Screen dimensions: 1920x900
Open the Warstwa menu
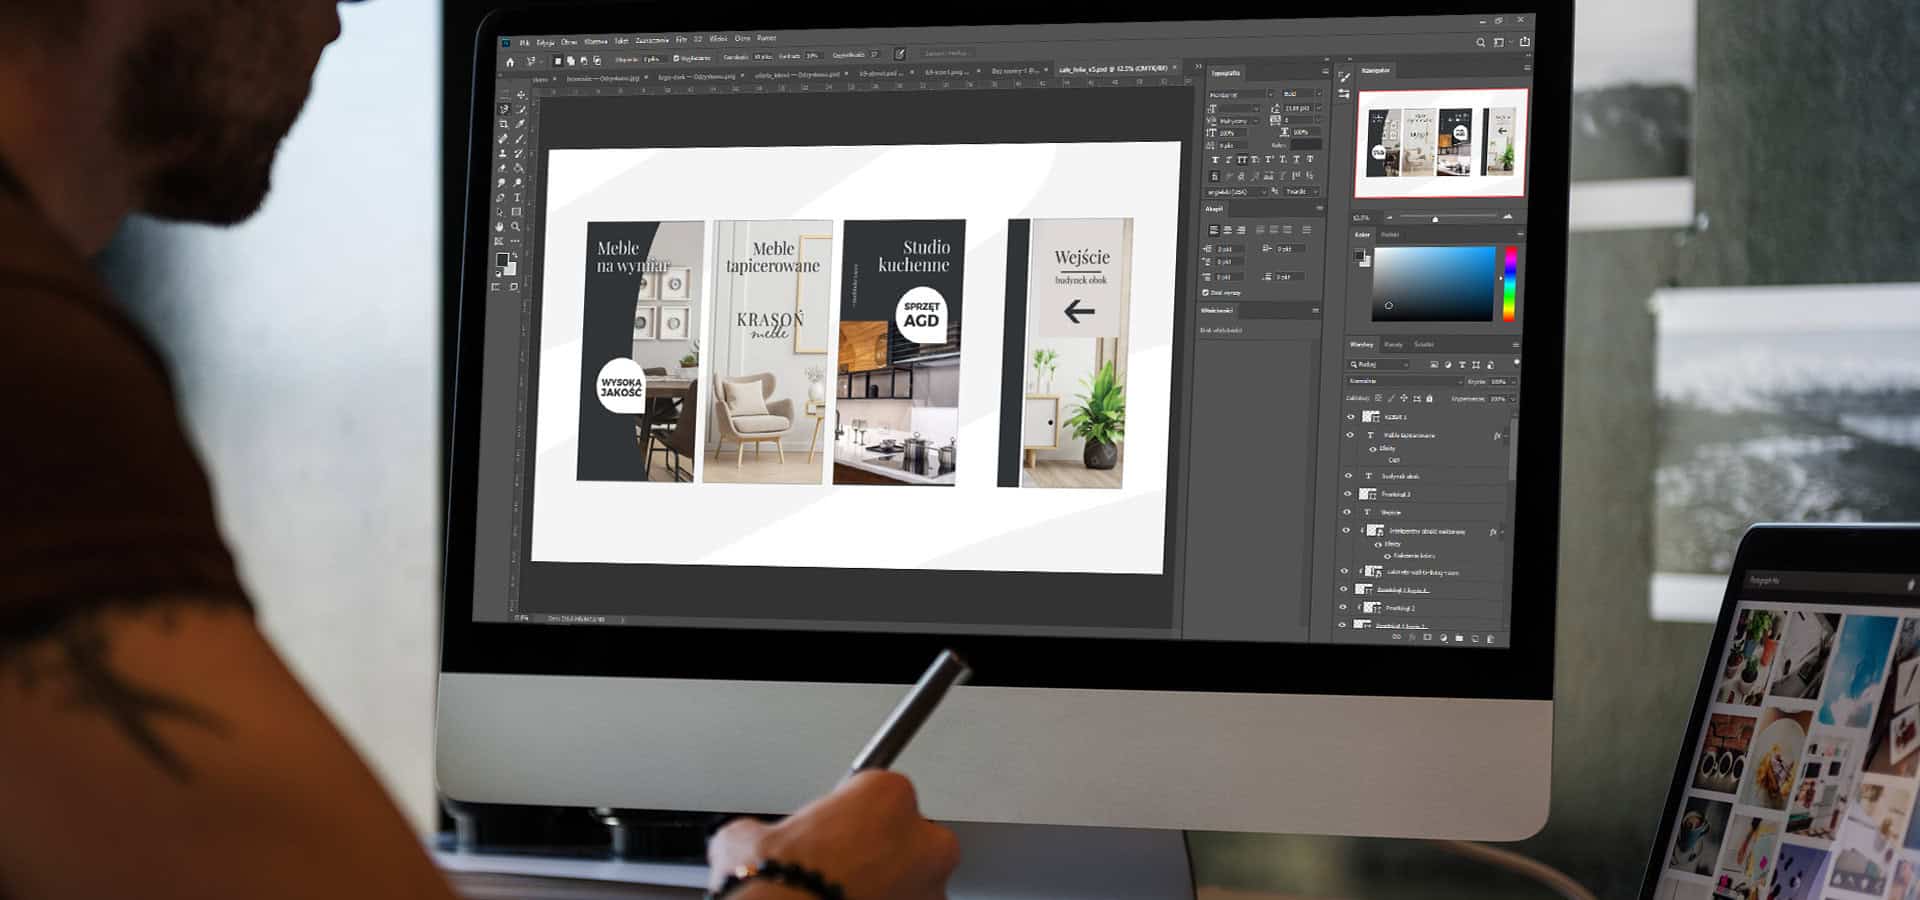click(x=596, y=42)
